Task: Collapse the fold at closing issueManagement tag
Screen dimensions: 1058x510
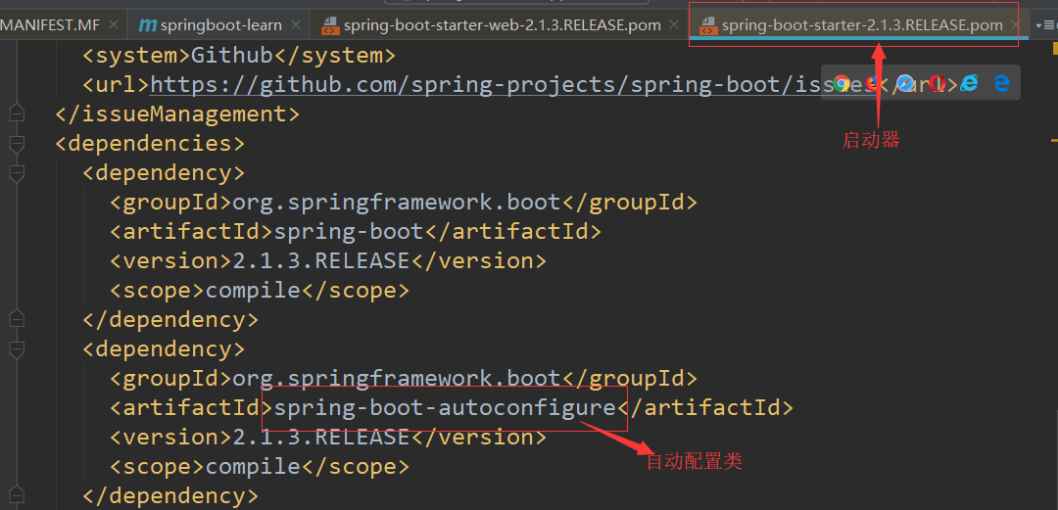Action: point(17,113)
